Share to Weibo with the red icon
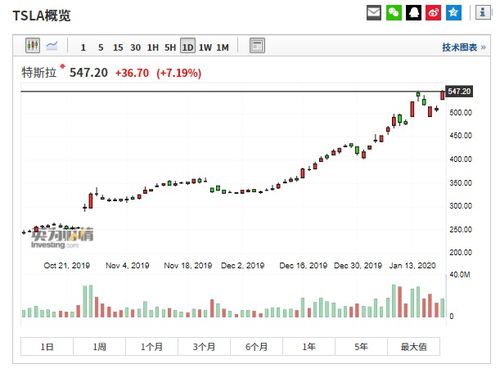 tap(433, 13)
